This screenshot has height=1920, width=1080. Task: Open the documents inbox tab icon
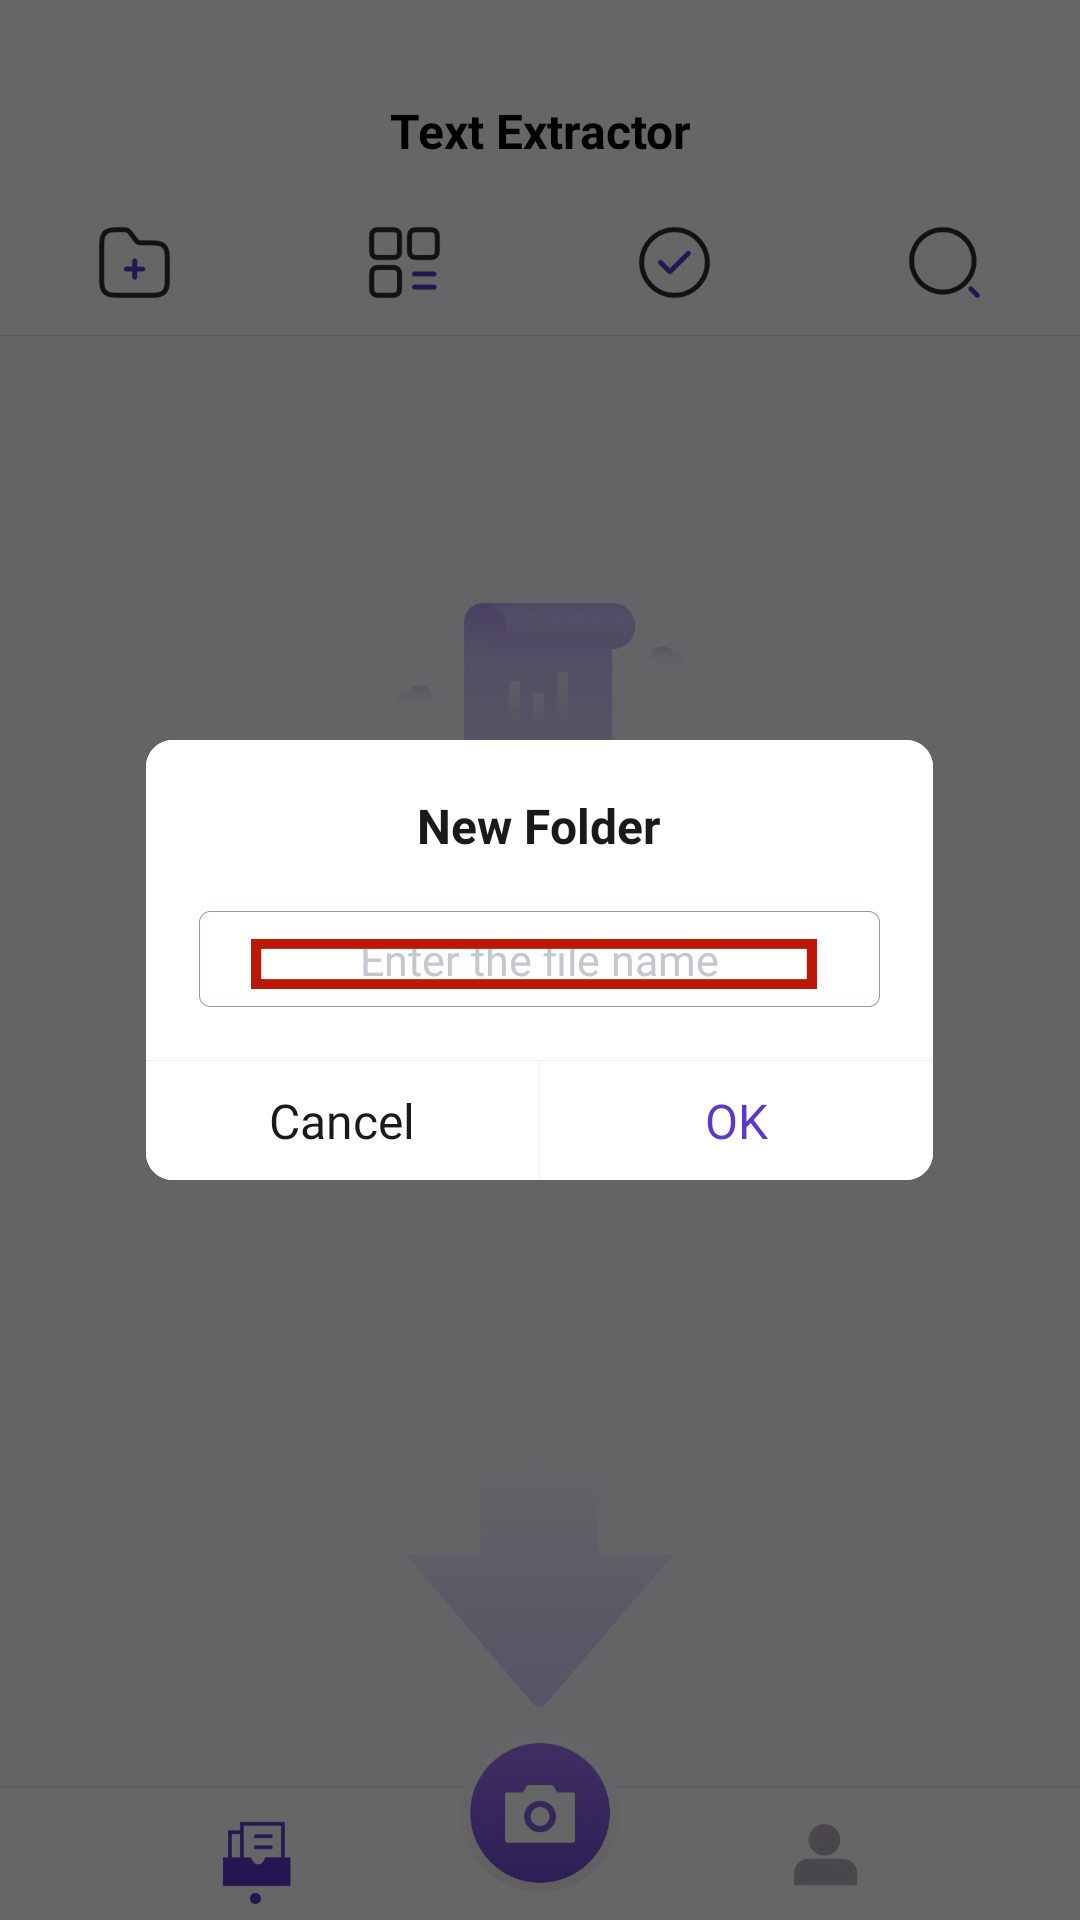point(257,1853)
